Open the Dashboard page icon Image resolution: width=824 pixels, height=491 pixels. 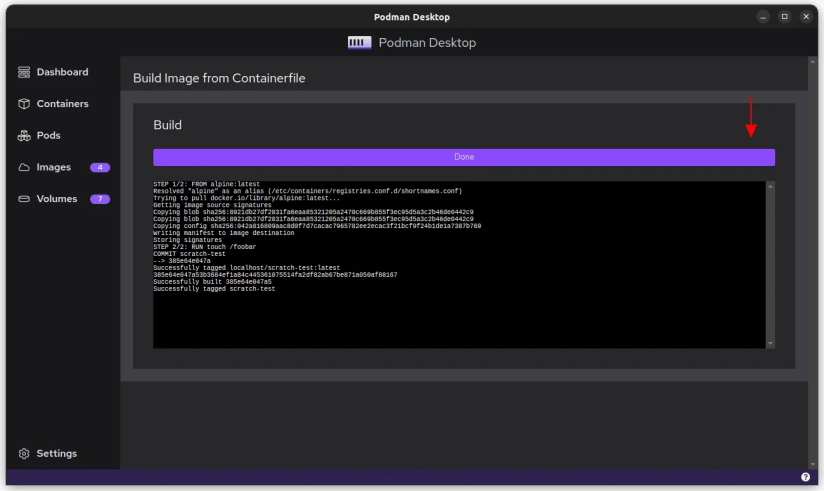pos(24,72)
